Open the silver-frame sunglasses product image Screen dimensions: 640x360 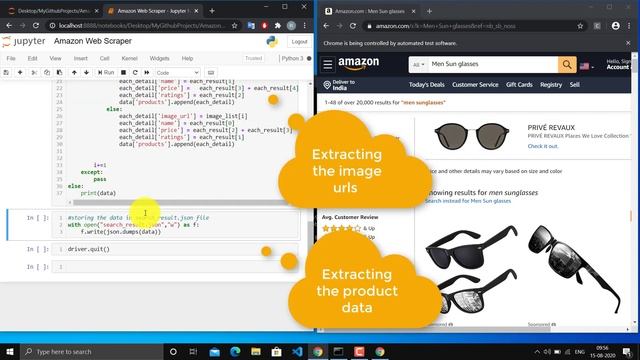(x=574, y=269)
